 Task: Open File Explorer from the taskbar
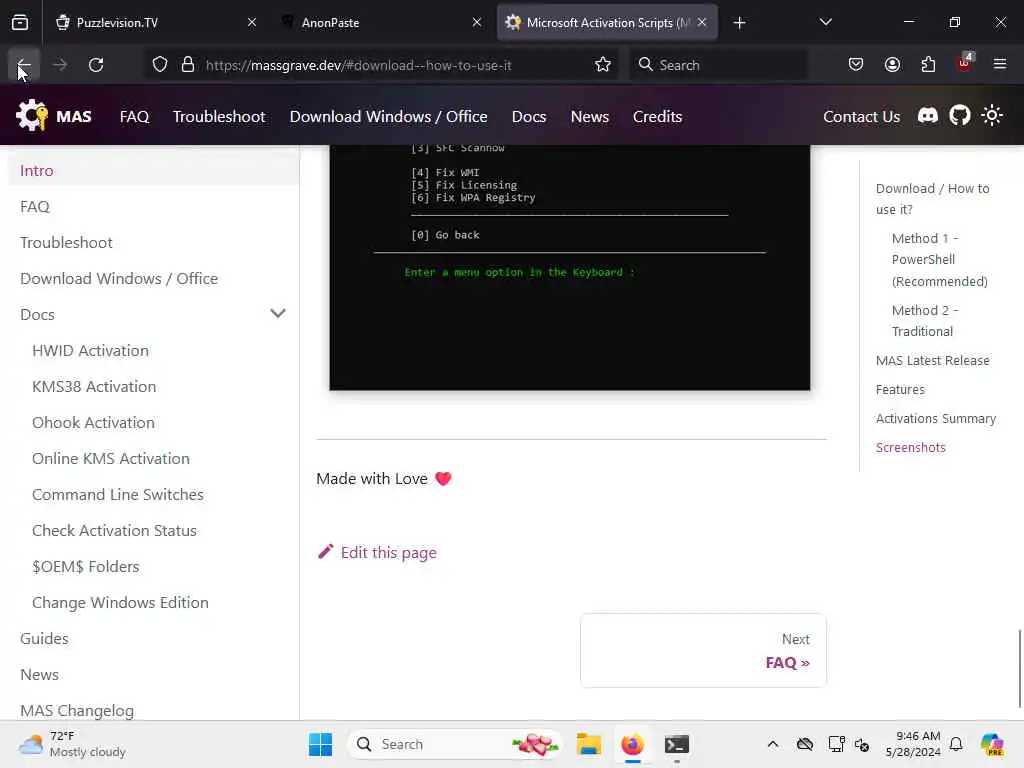tap(588, 744)
